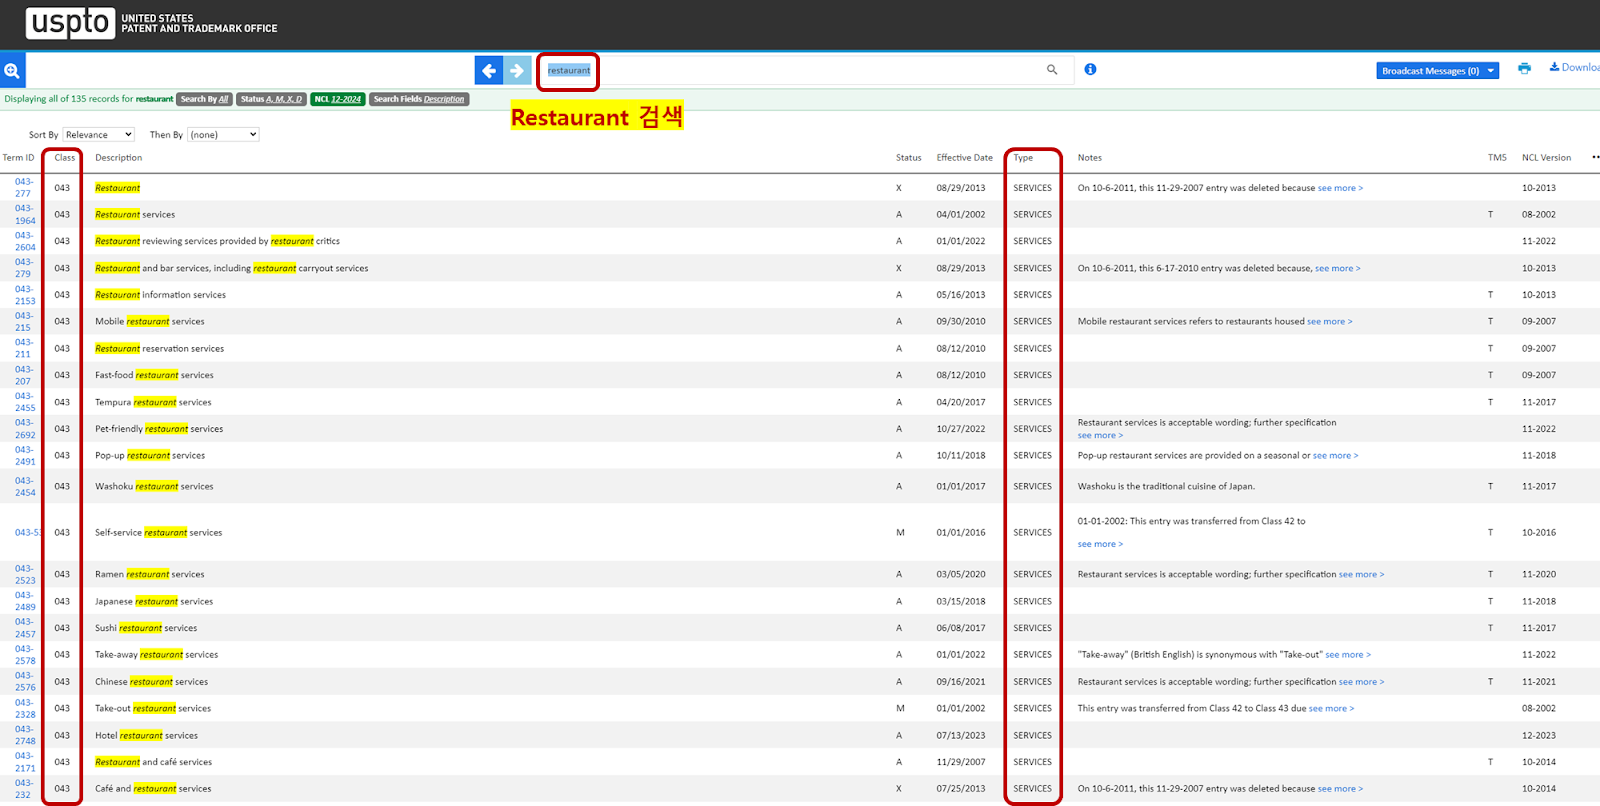Expand see more for Café and restaurant note

[1340, 789]
